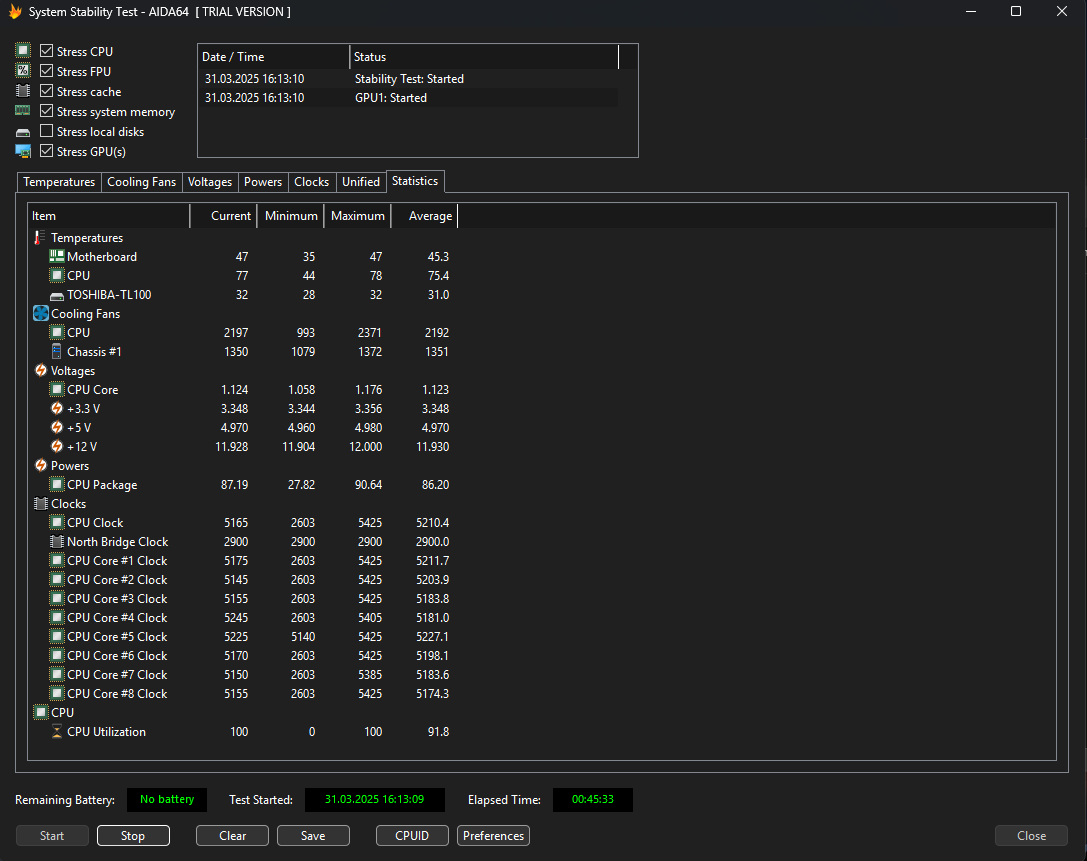Toggle the Stress system memory checkbox

[46, 111]
